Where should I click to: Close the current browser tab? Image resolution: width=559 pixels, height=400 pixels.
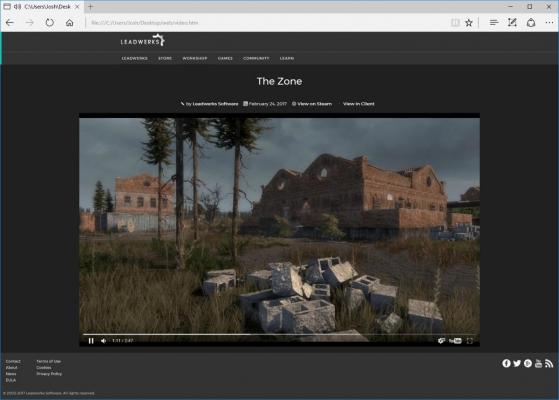[77, 6]
